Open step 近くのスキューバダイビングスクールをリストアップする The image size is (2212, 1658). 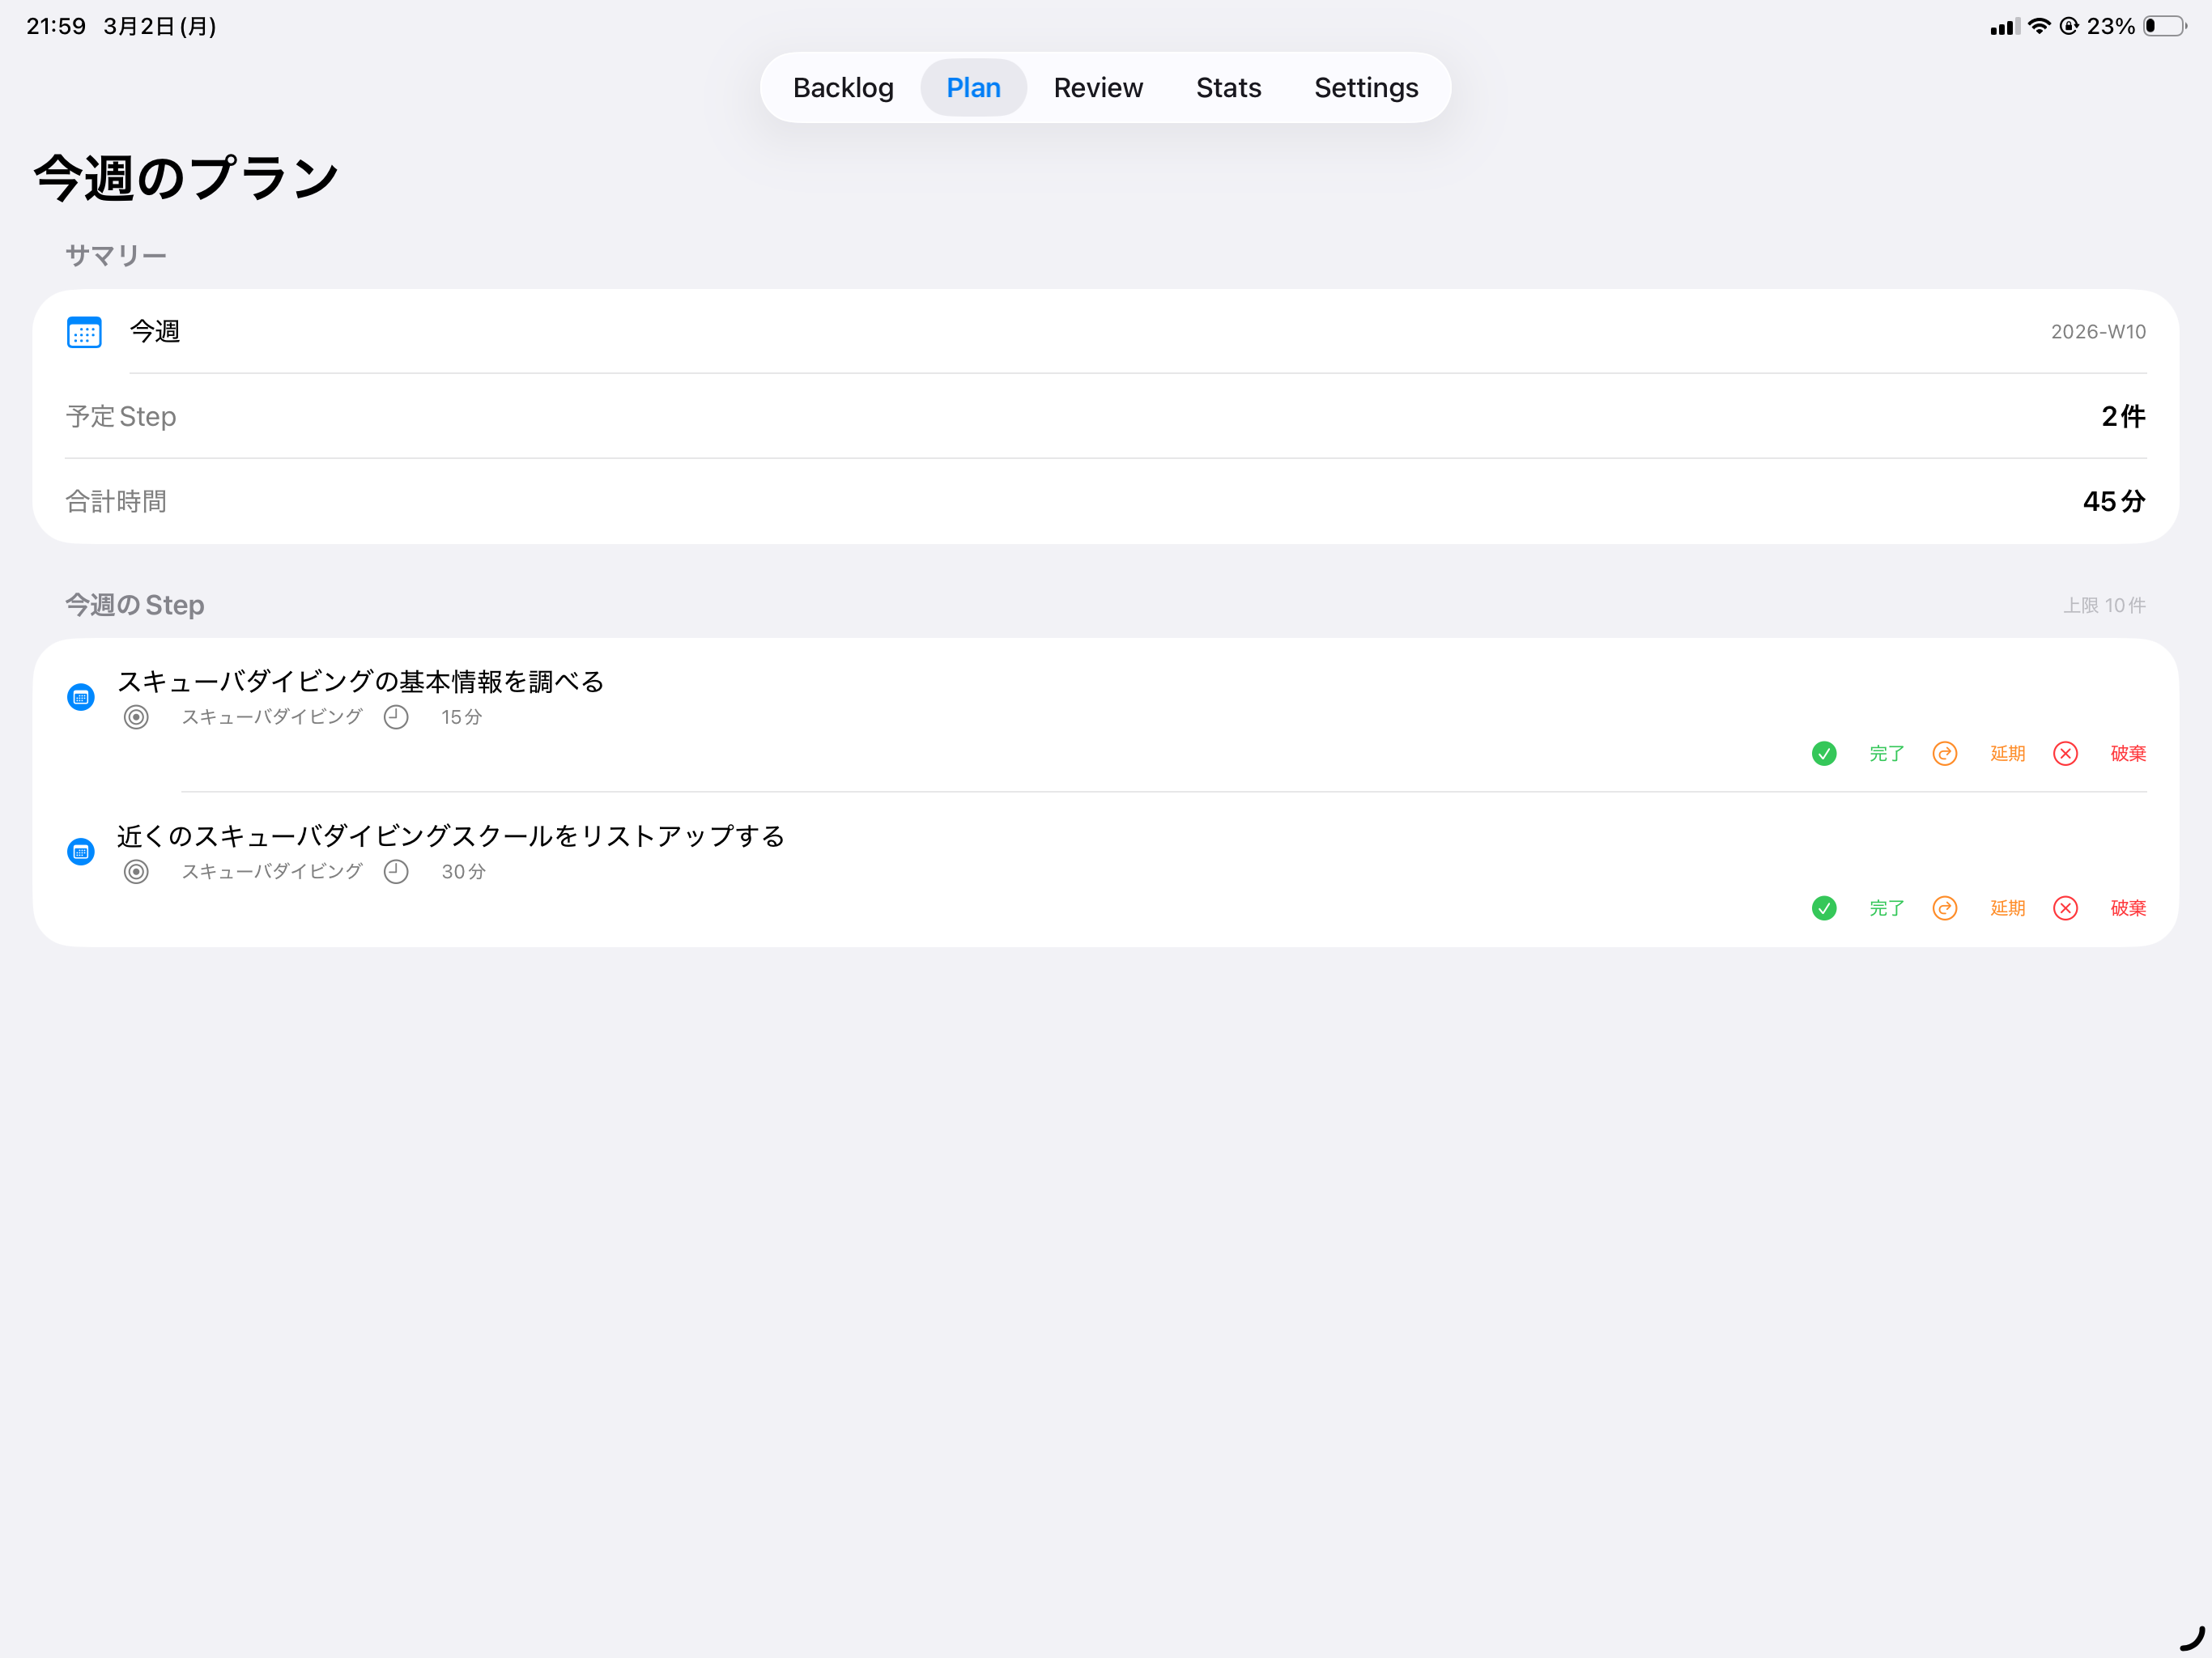tap(451, 836)
